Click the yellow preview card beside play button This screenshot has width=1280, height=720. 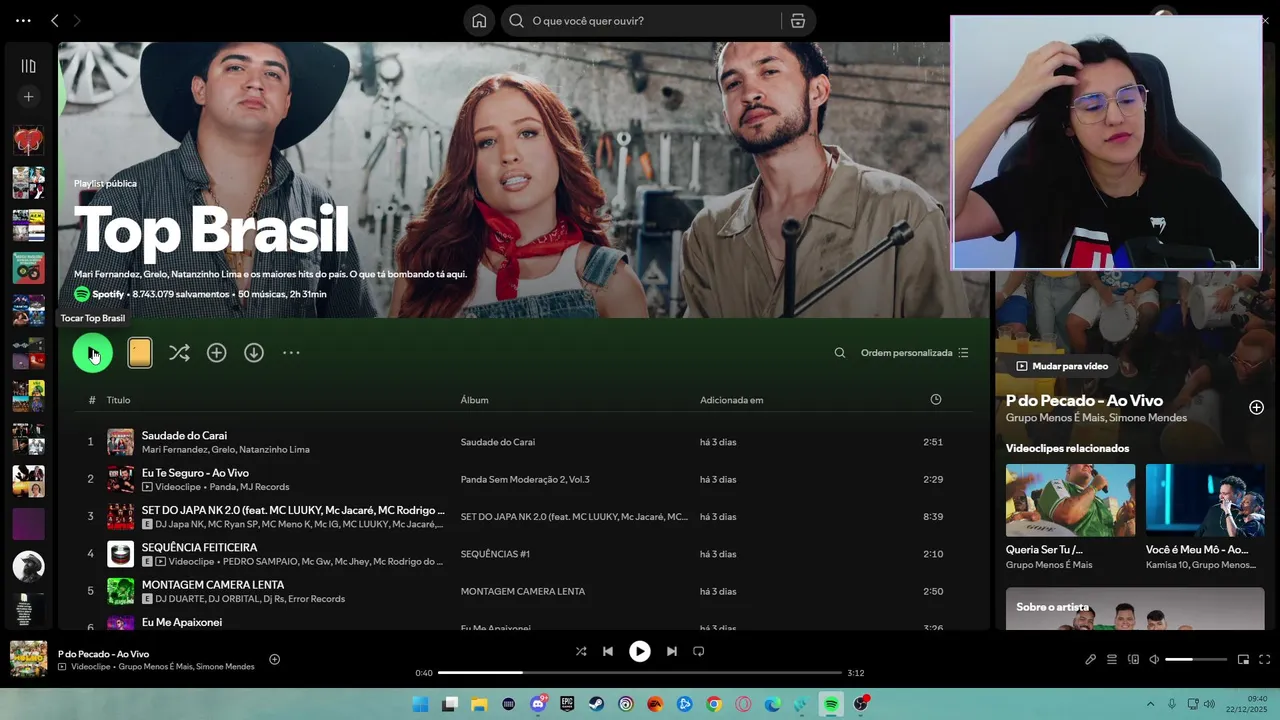[x=140, y=353]
